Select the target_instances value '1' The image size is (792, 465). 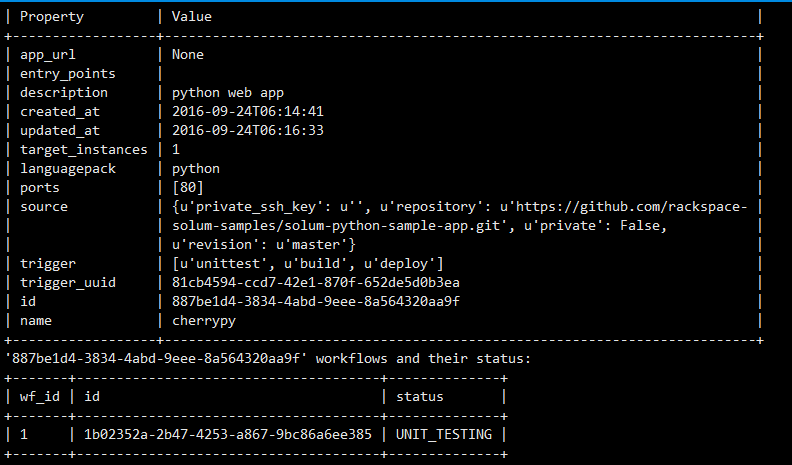coord(176,149)
